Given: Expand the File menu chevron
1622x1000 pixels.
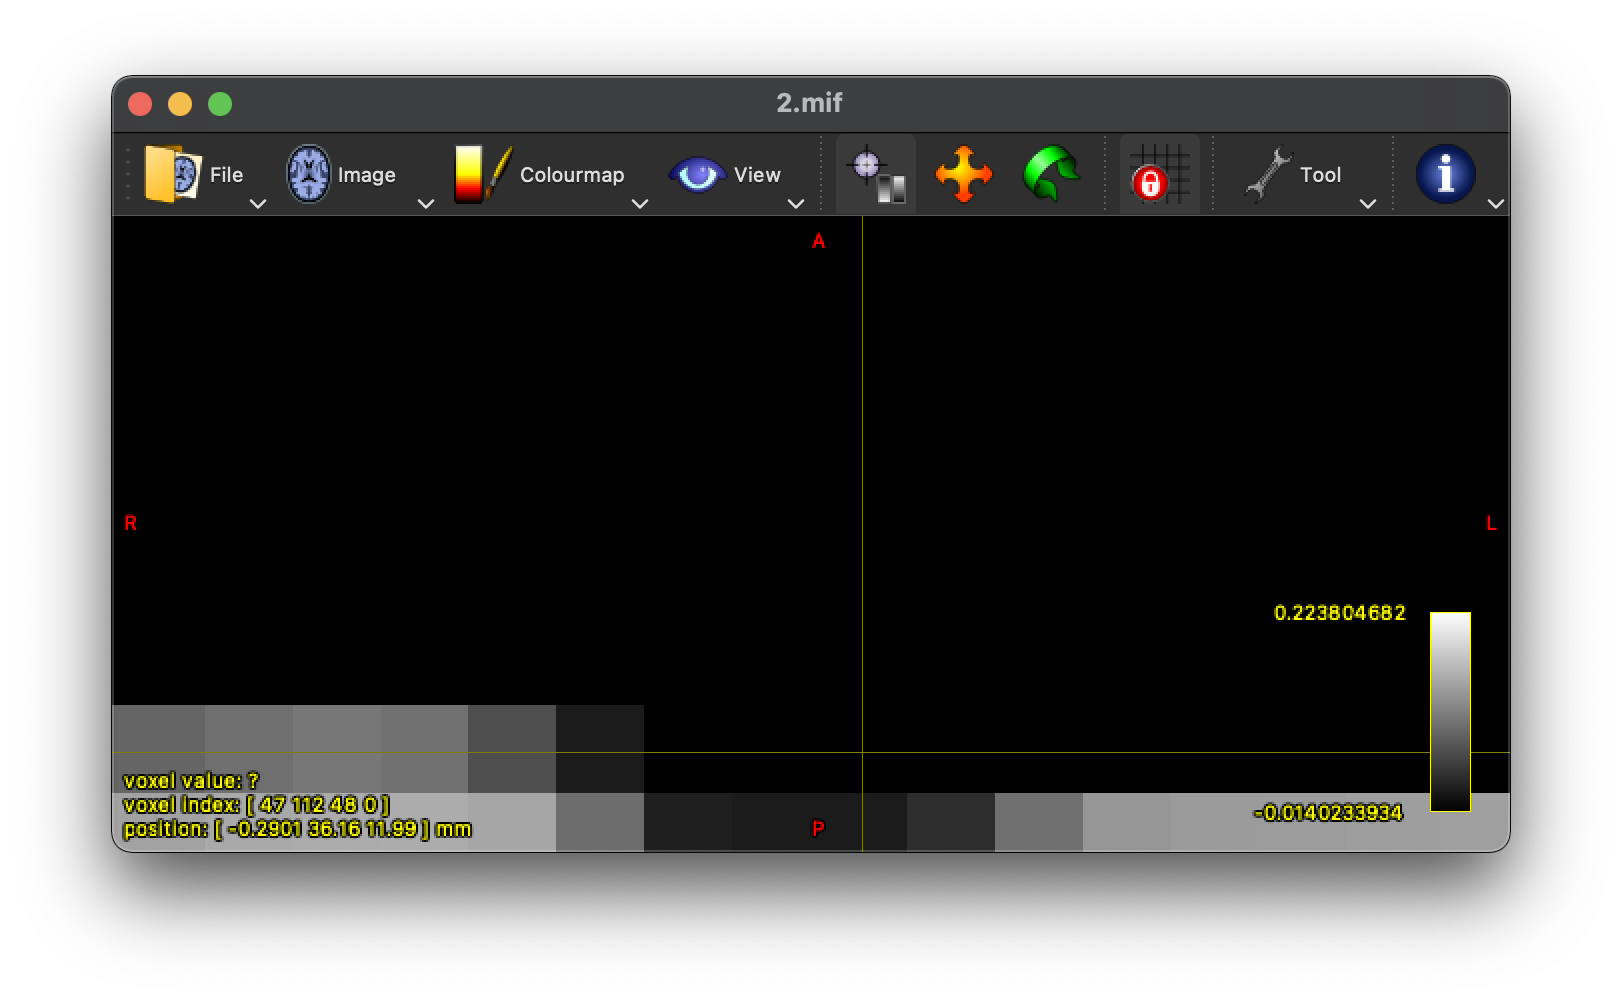Looking at the screenshot, I should (259, 203).
